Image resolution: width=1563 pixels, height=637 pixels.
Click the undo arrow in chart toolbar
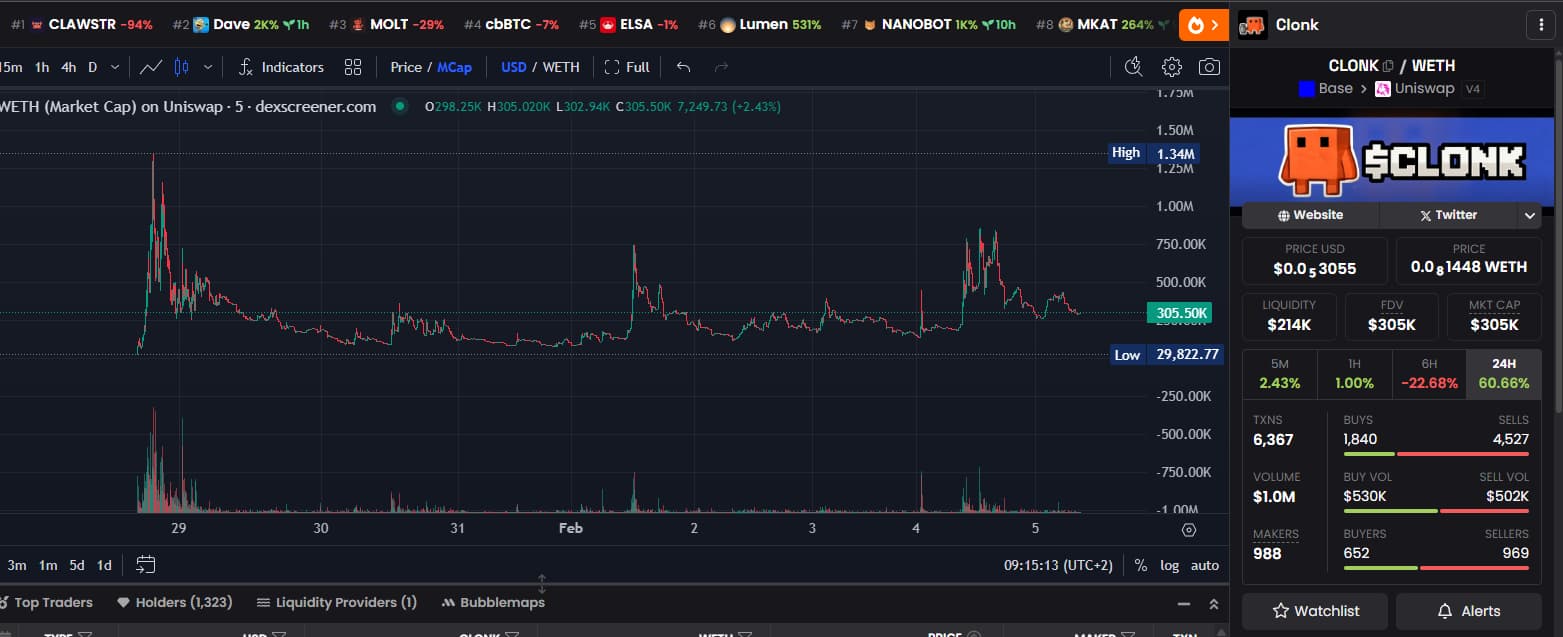click(x=684, y=67)
